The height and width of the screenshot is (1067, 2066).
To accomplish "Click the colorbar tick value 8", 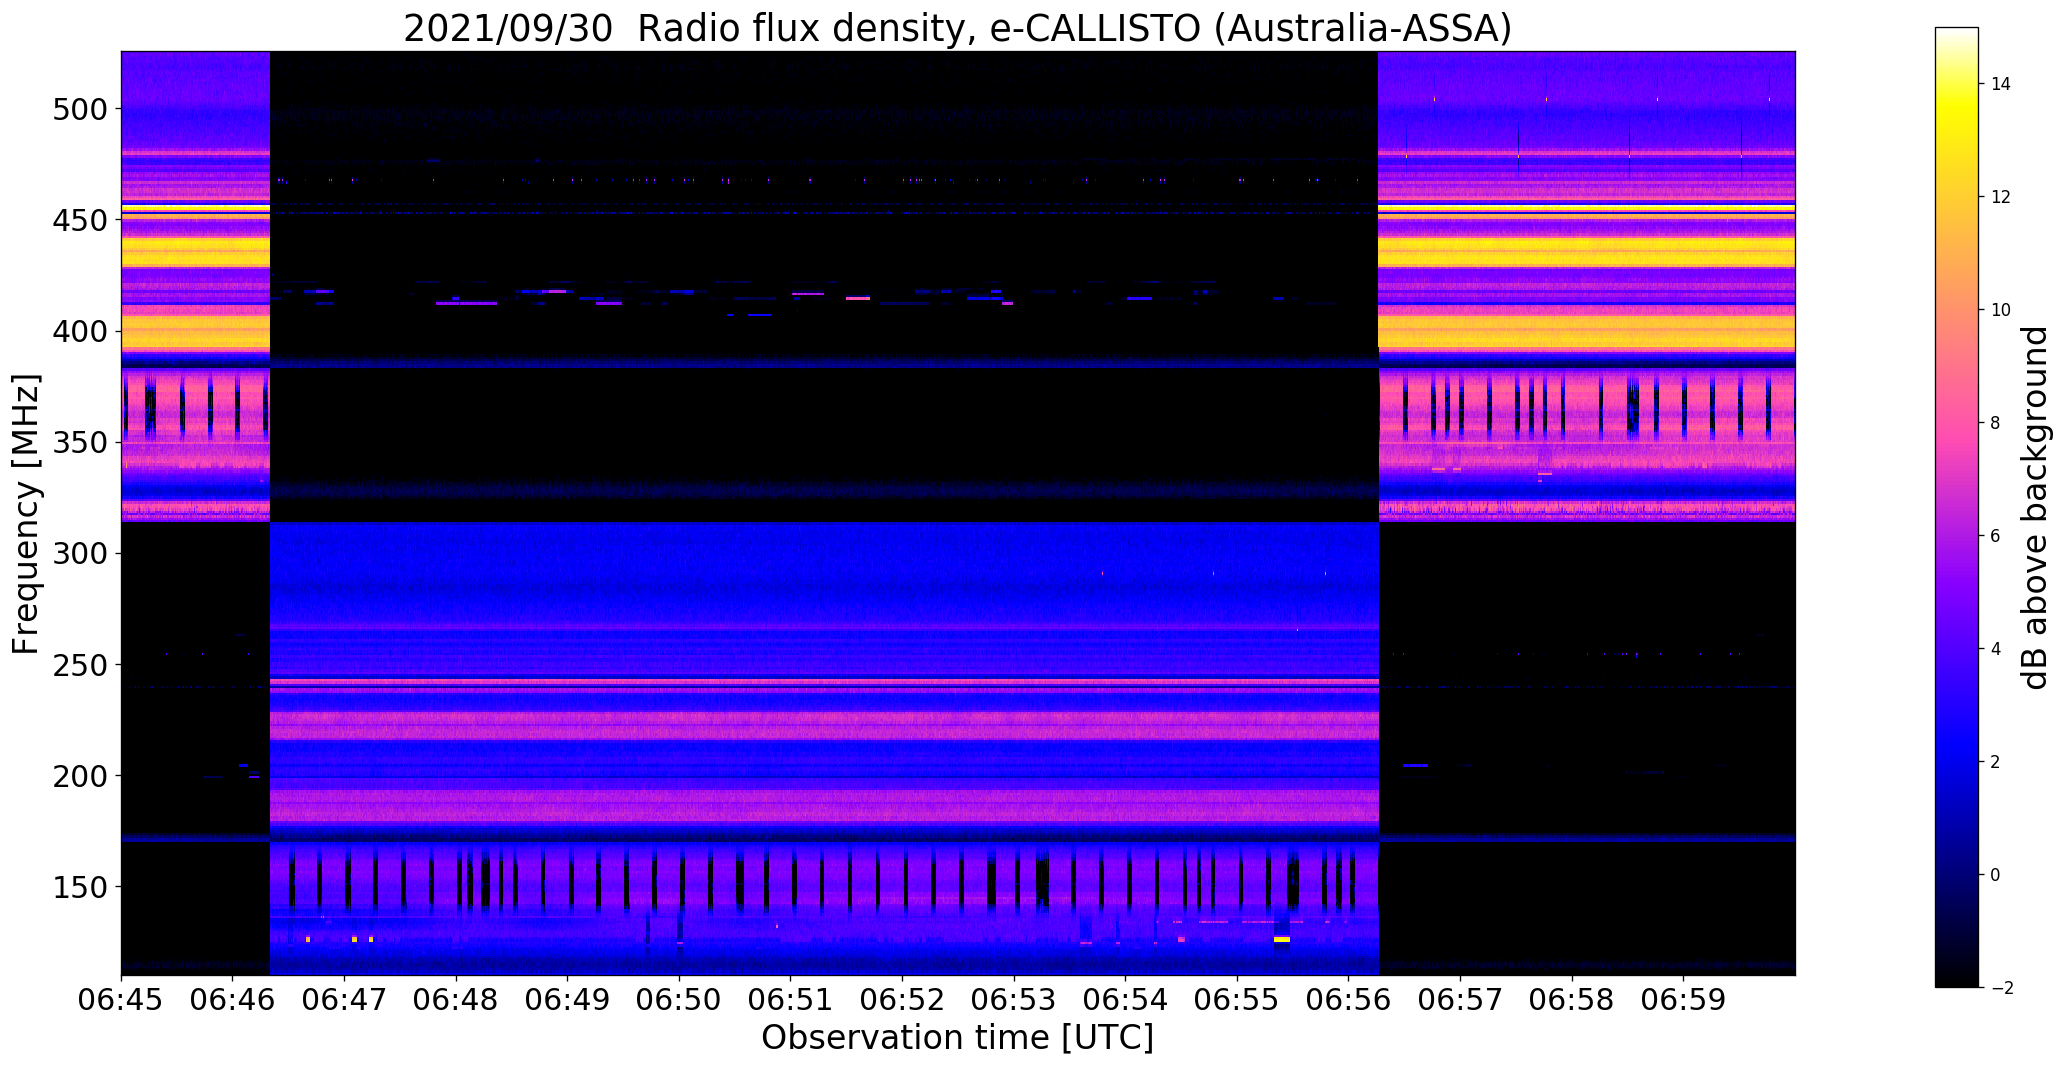I will [x=1996, y=423].
